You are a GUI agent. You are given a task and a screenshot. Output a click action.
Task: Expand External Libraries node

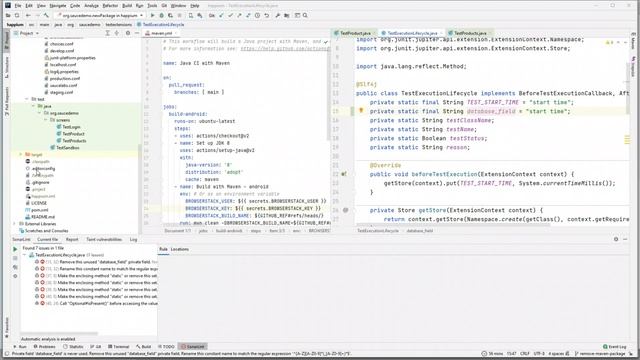click(x=15, y=224)
